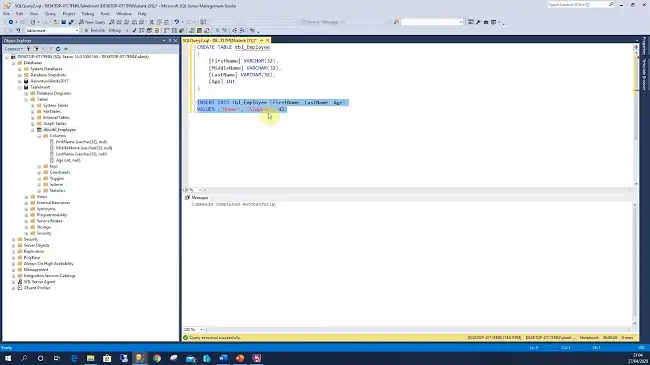This screenshot has width=650, height=365.
Task: Open the Connect dropdown in Object Explorer
Action: (x=14, y=49)
